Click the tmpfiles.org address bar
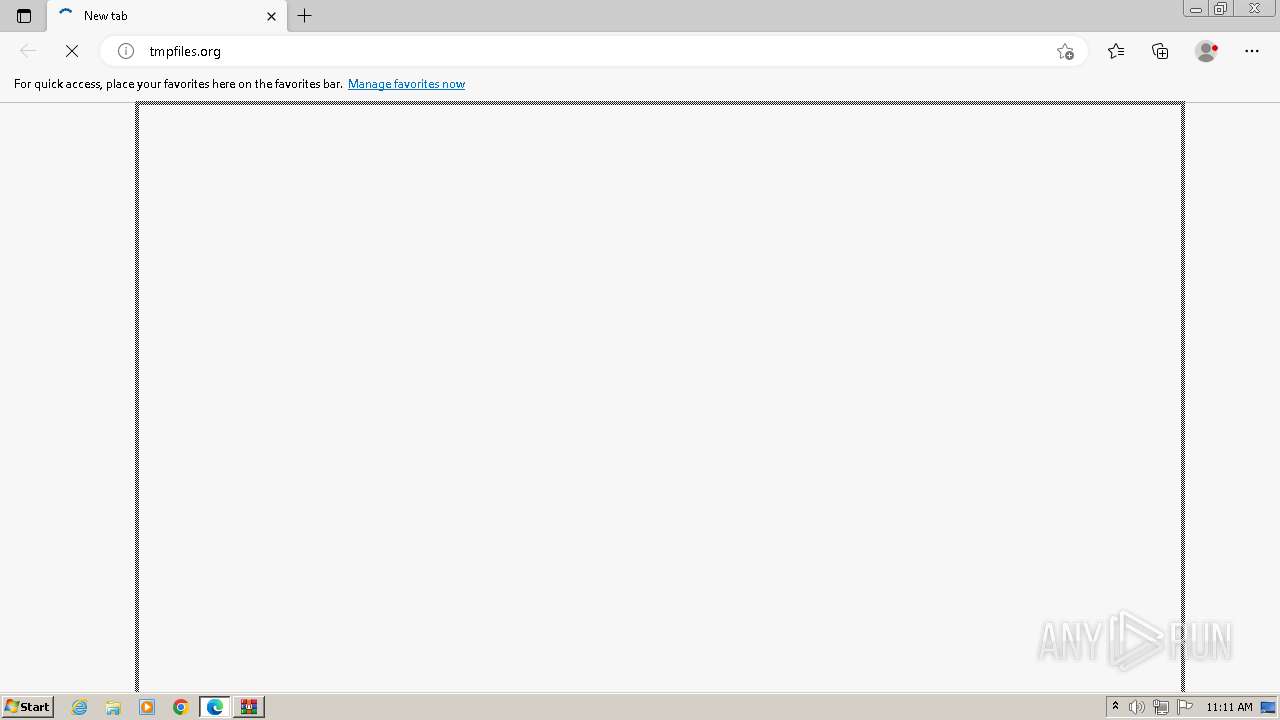Image resolution: width=1280 pixels, height=720 pixels. pyautogui.click(x=595, y=51)
